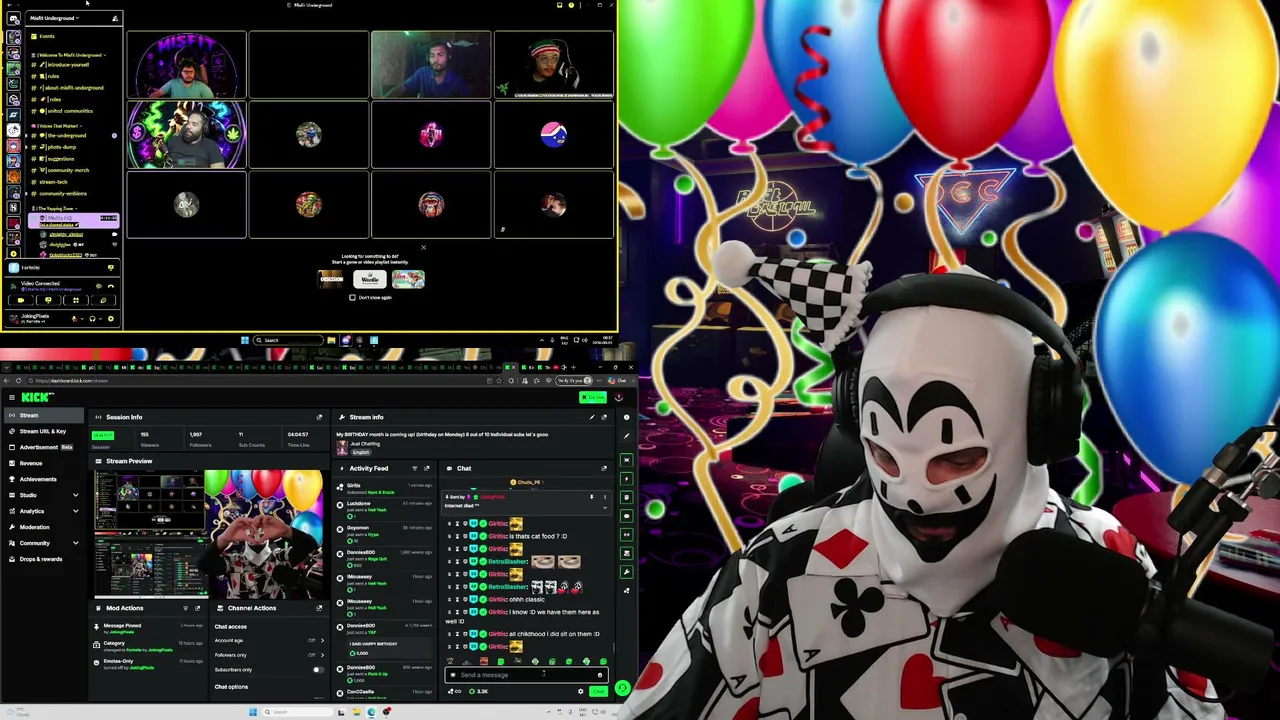Screen dimensions: 1280x720
Task: Click the info icon in right rail
Action: tap(626, 417)
